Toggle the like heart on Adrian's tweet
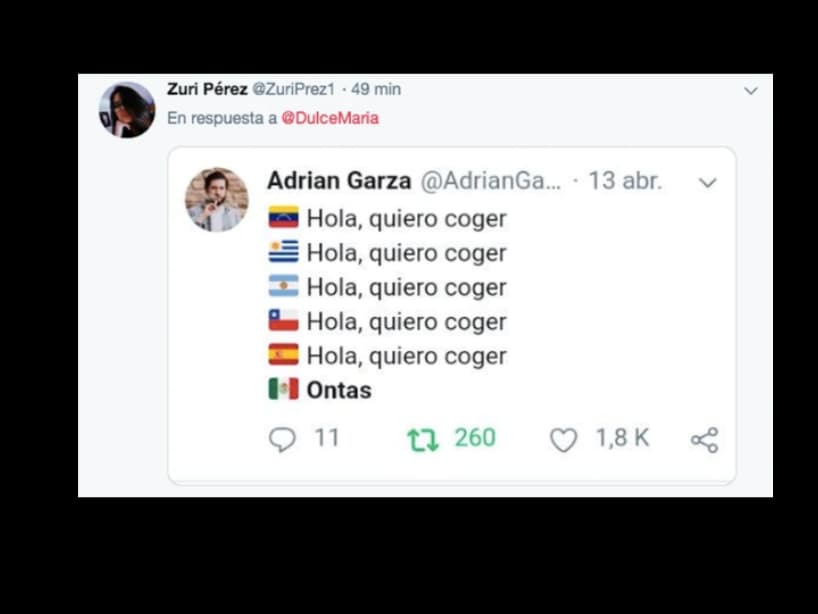The height and width of the screenshot is (614, 818). (x=563, y=437)
